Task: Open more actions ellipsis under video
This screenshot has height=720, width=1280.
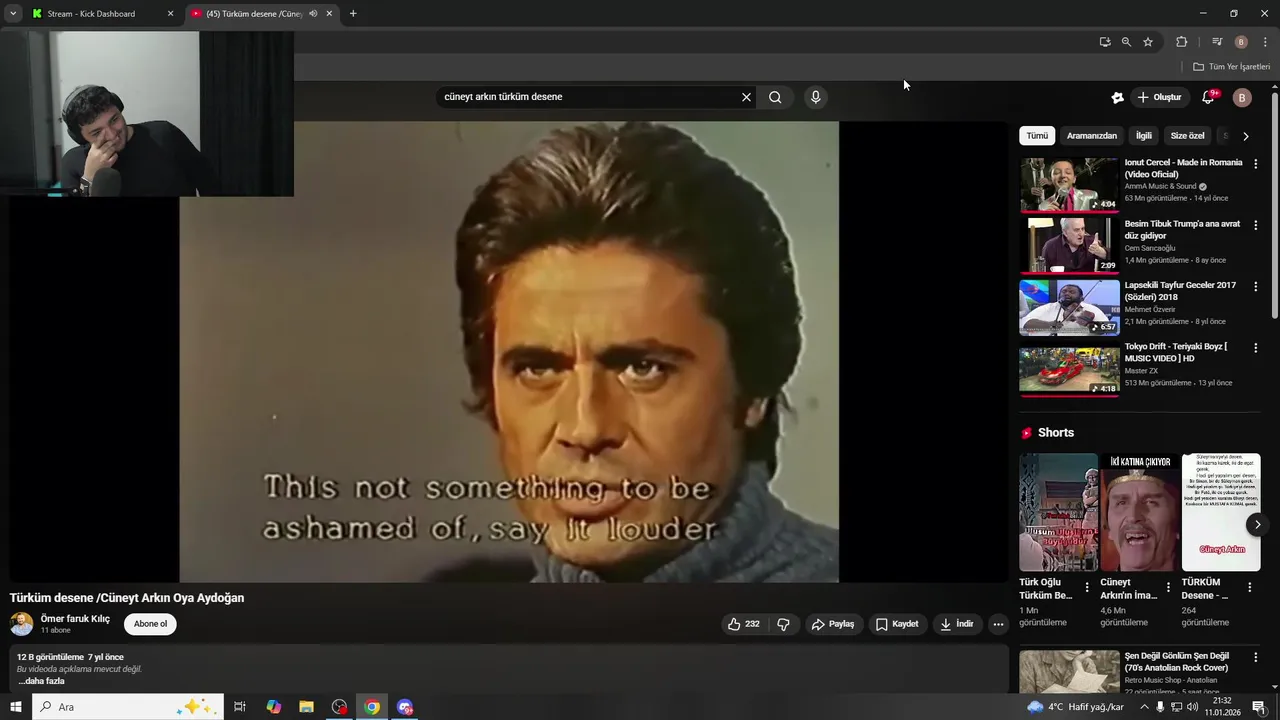Action: [998, 624]
